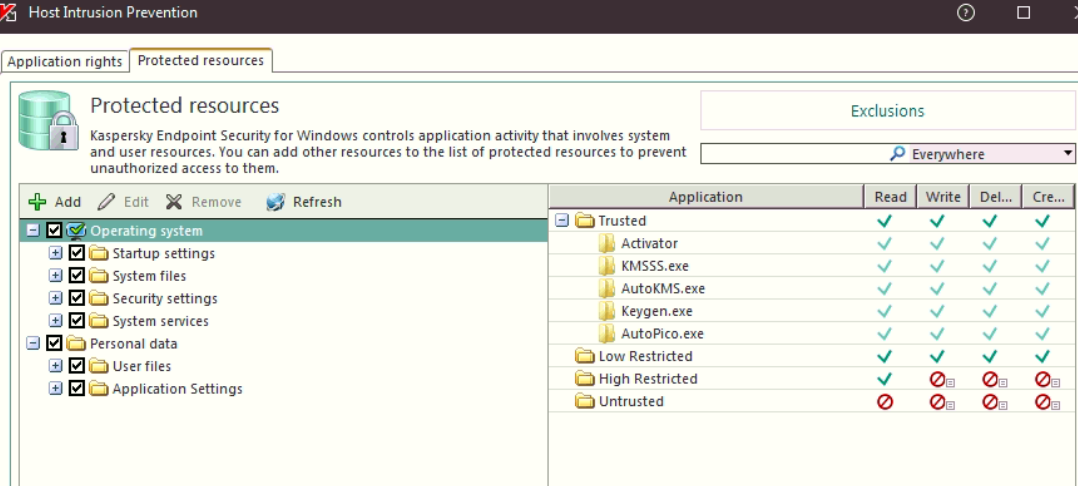Uncheck the User files checkbox
The height and width of the screenshot is (486, 1078).
pos(77,366)
